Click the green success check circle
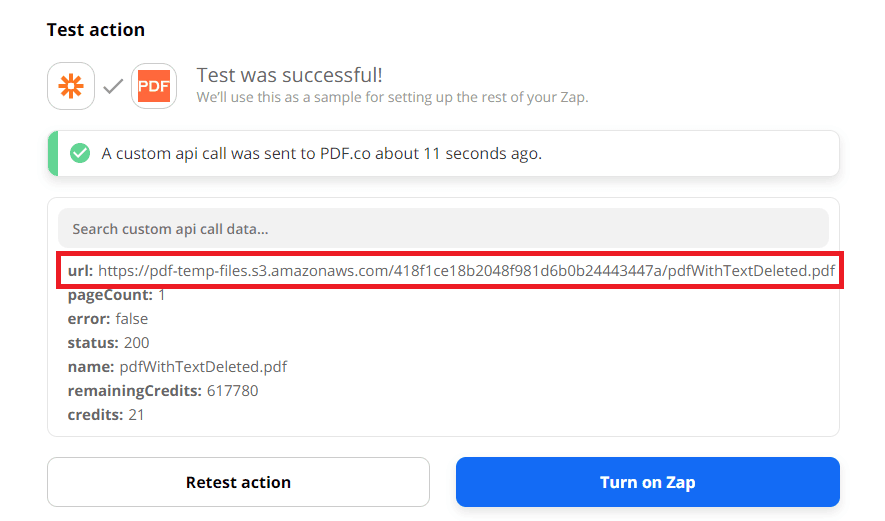The image size is (885, 521). [80, 153]
